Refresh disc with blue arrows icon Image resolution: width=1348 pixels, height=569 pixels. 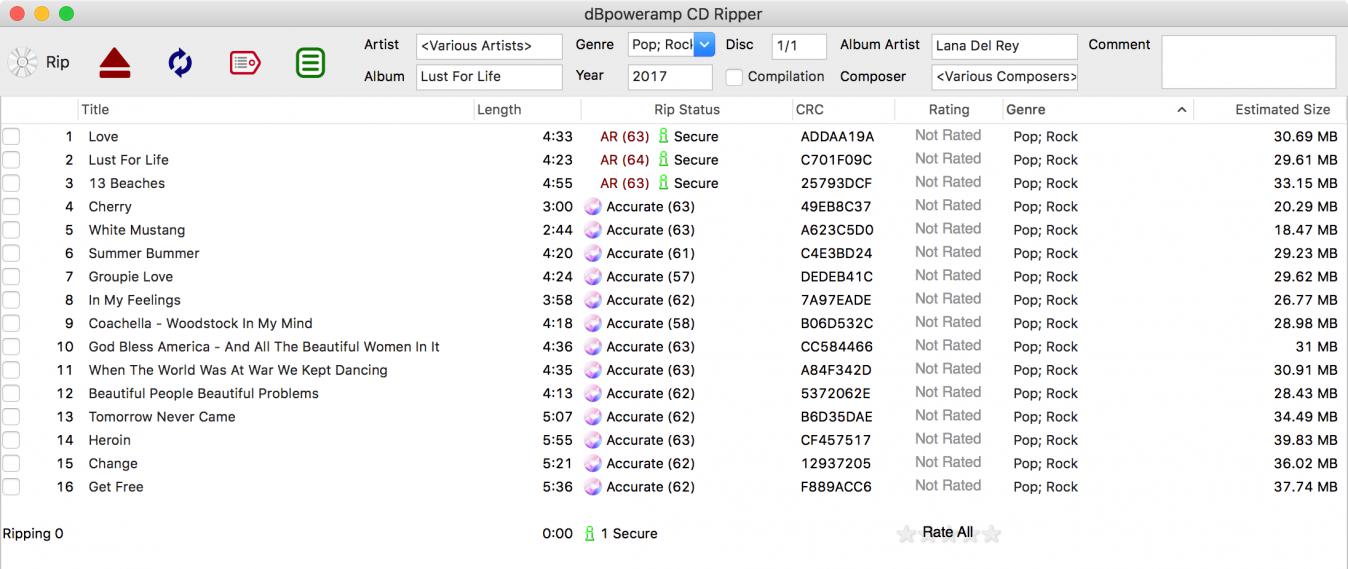coord(180,63)
